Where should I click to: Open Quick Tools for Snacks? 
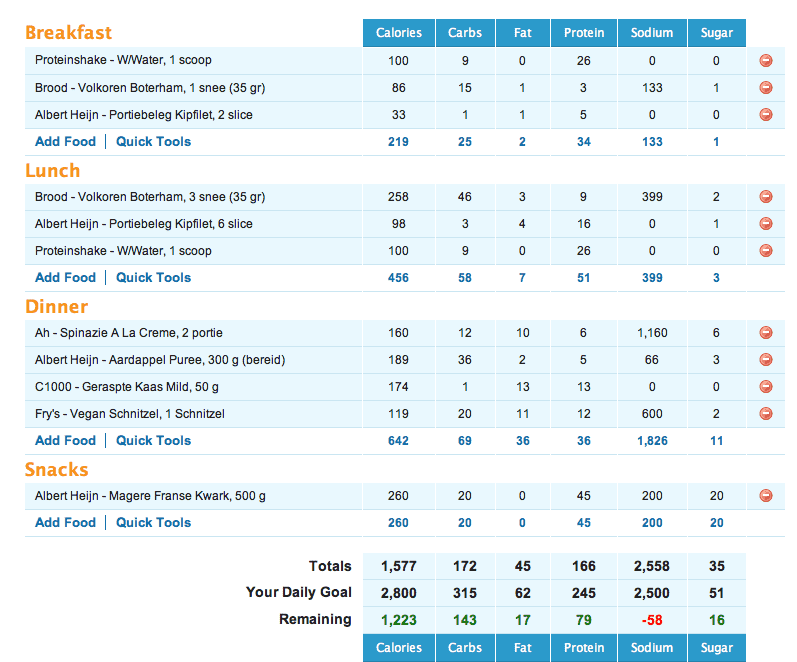tap(153, 523)
